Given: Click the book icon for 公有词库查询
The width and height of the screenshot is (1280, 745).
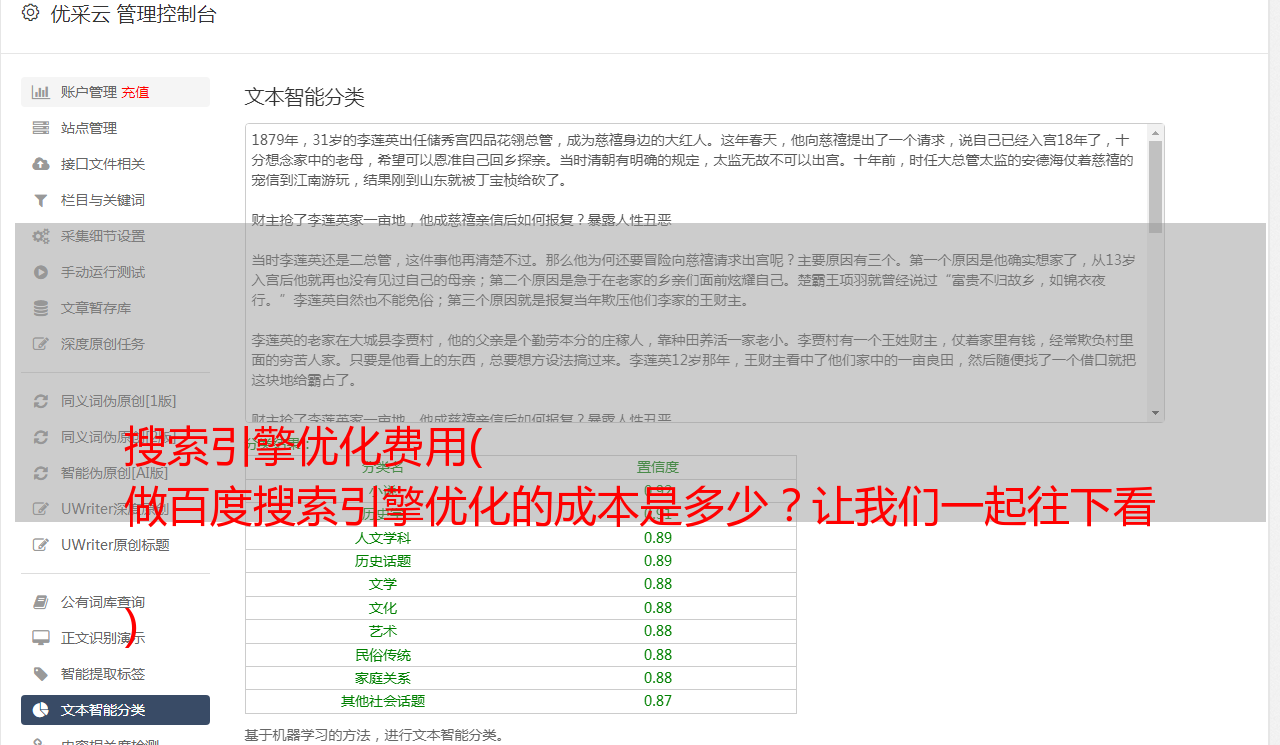Looking at the screenshot, I should point(41,602).
